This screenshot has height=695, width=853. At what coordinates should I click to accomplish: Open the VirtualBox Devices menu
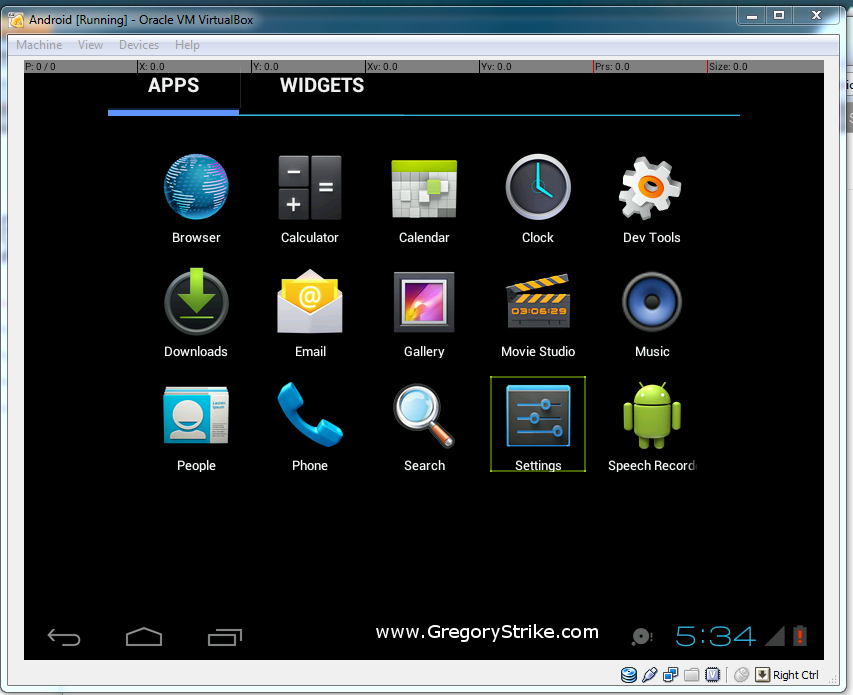click(x=138, y=45)
